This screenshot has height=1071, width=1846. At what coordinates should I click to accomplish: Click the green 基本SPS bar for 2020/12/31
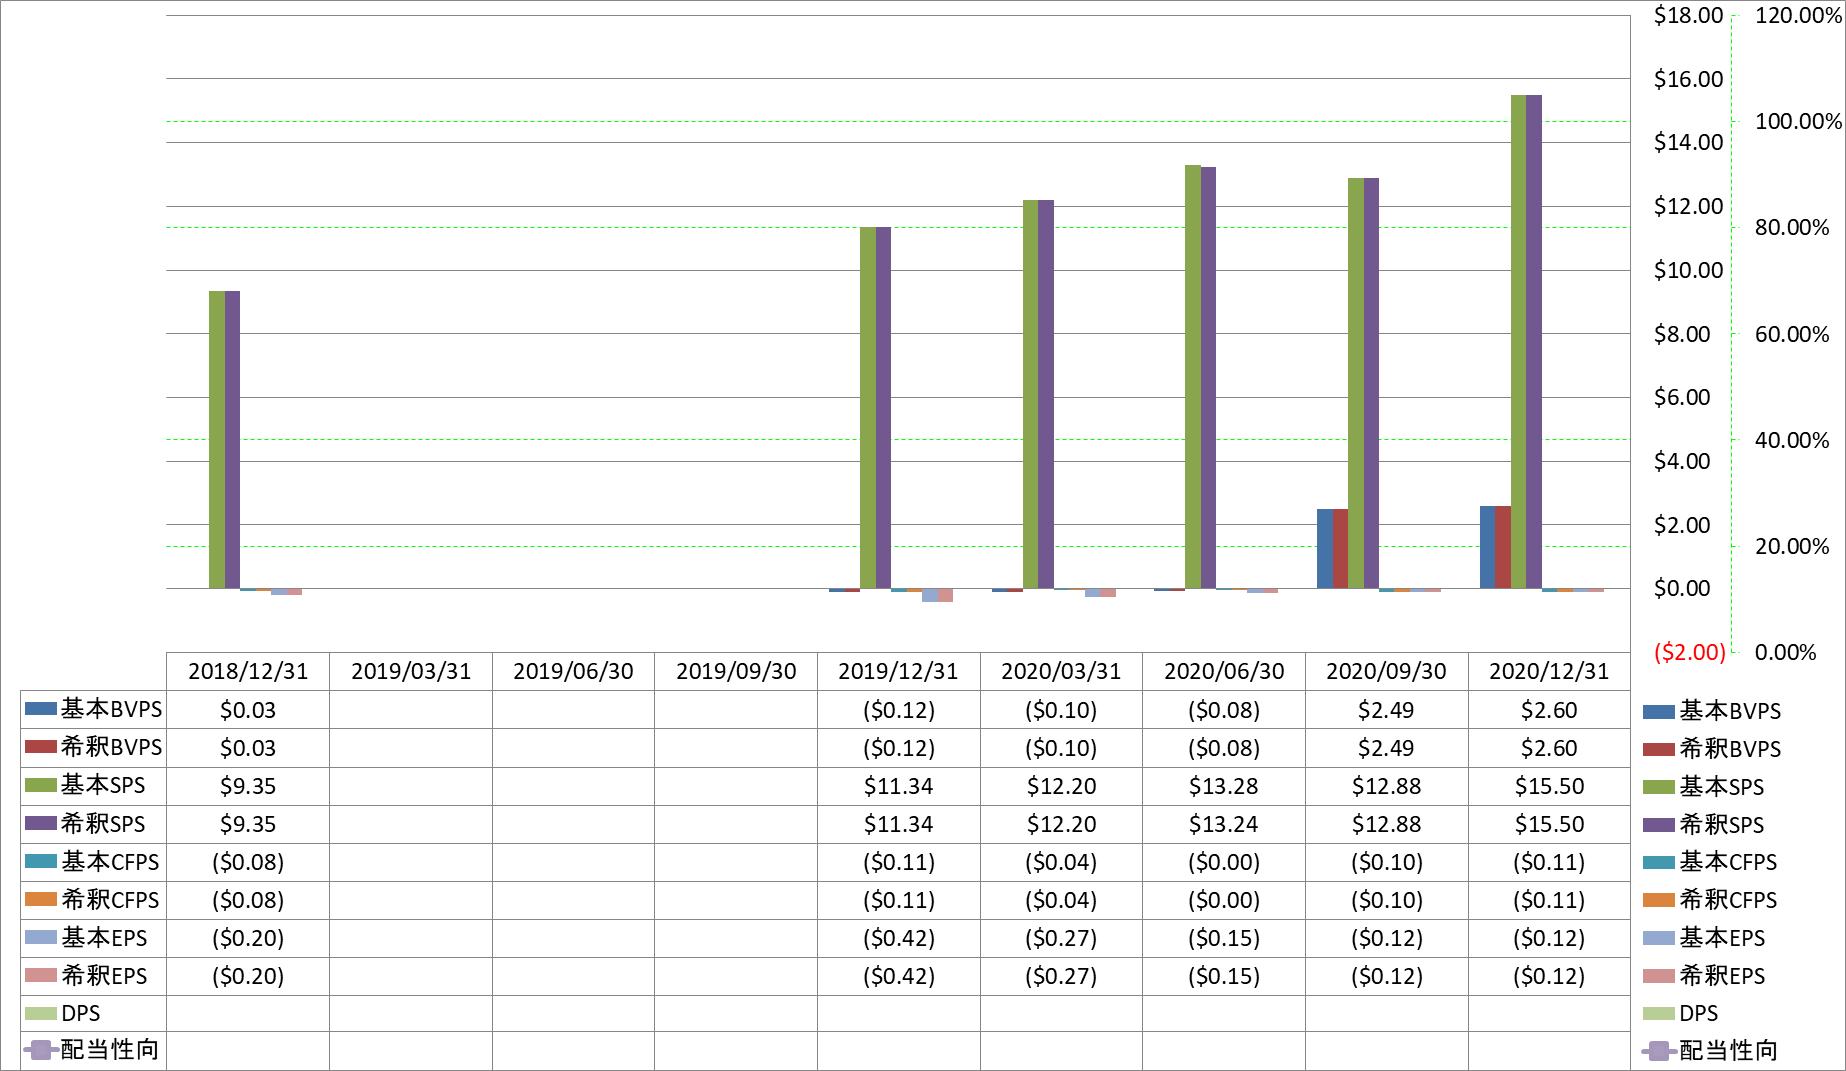1518,341
